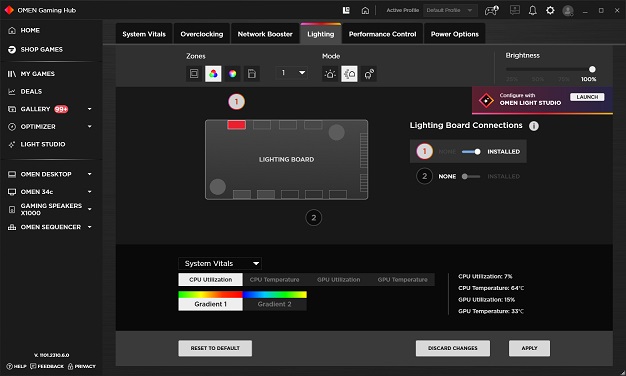Click the home icon in the title bar
626x376 pixels.
pyautogui.click(x=365, y=10)
